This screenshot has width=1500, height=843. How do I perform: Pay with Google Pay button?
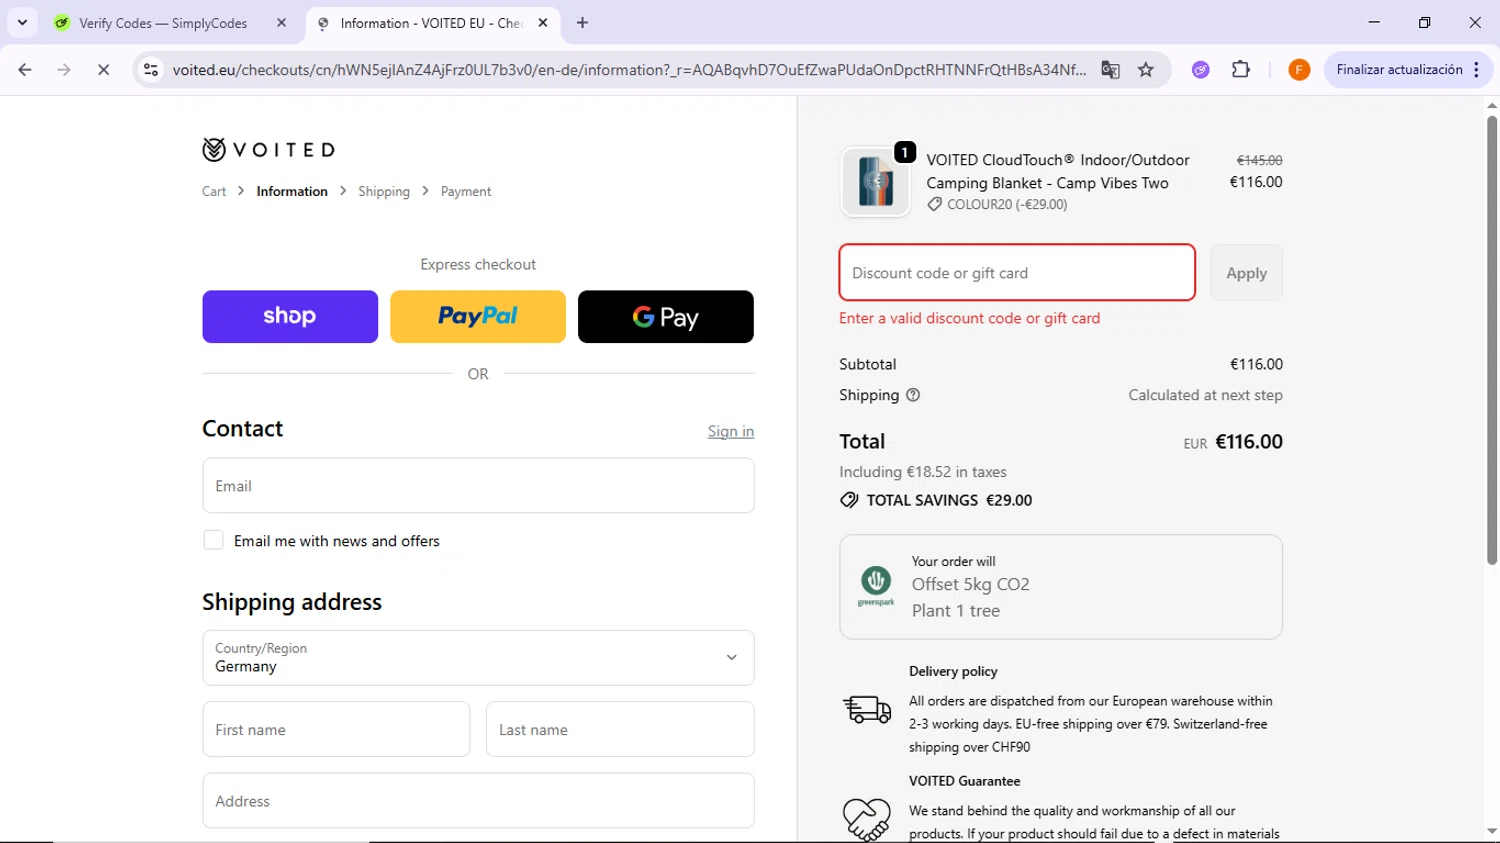pos(666,317)
